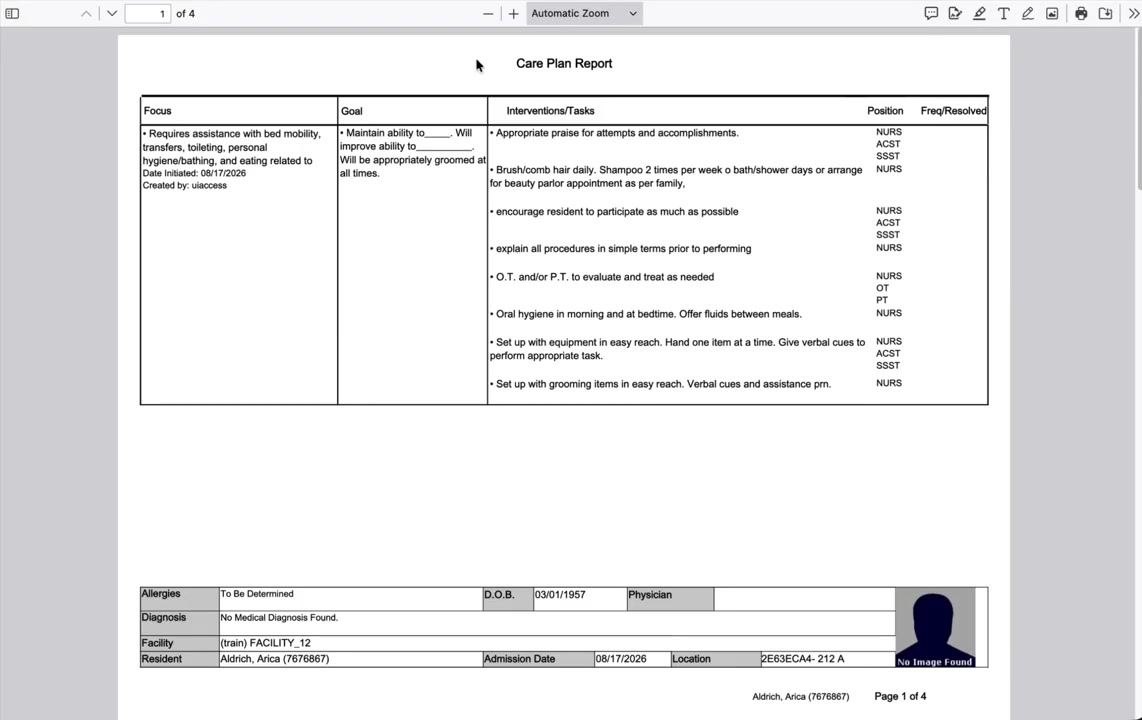Screen dimensions: 1142x720
Task: Select the Draw pencil tool
Action: [1028, 13]
